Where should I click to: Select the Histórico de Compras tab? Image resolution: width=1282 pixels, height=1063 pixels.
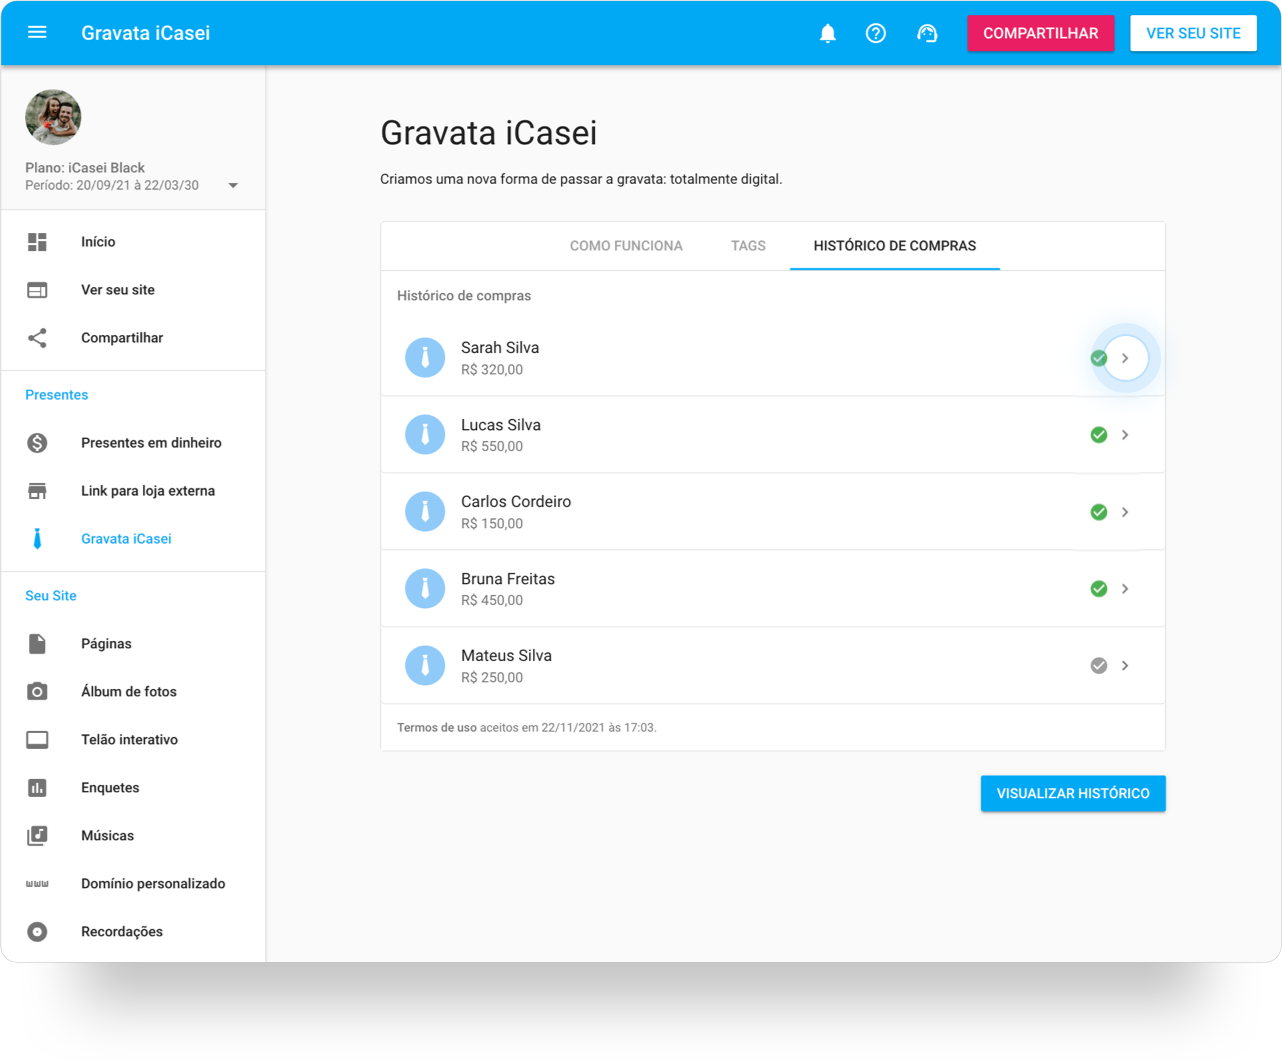click(x=895, y=246)
